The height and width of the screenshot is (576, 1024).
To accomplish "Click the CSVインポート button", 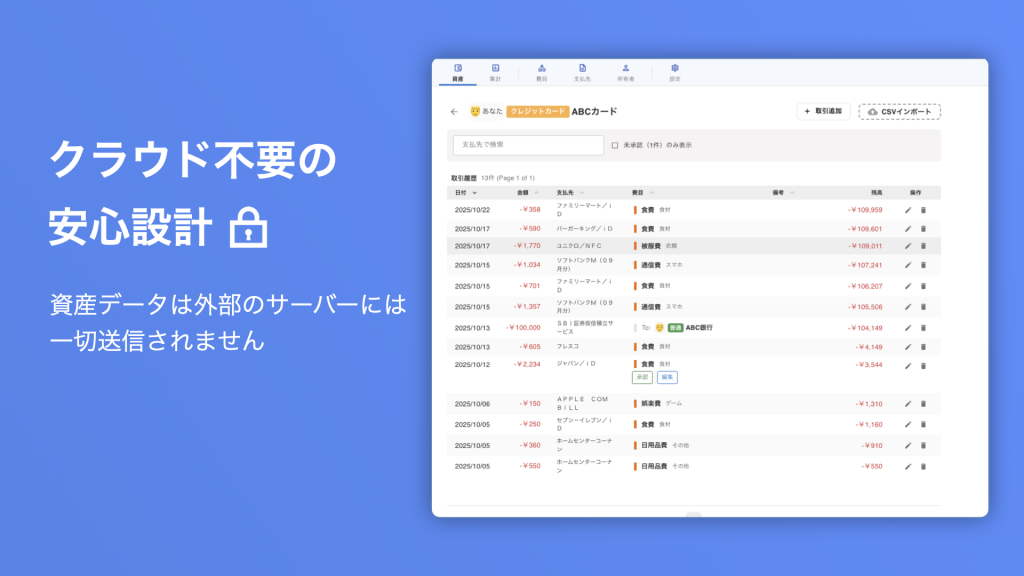I will click(899, 112).
